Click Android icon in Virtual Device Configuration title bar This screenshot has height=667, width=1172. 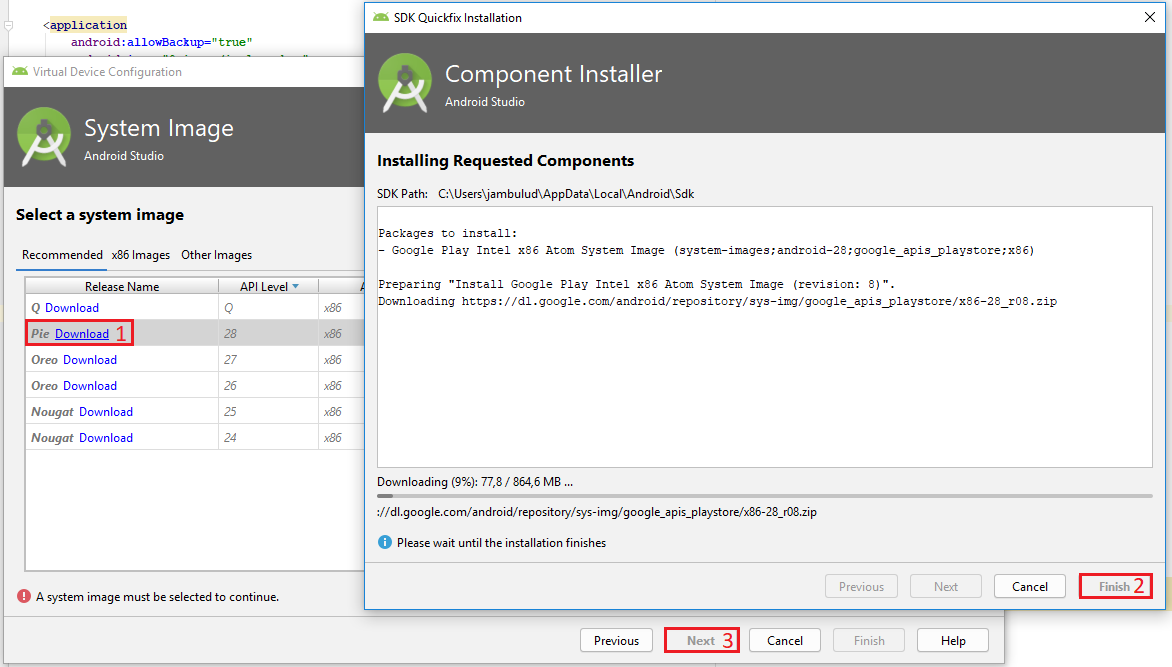point(19,72)
